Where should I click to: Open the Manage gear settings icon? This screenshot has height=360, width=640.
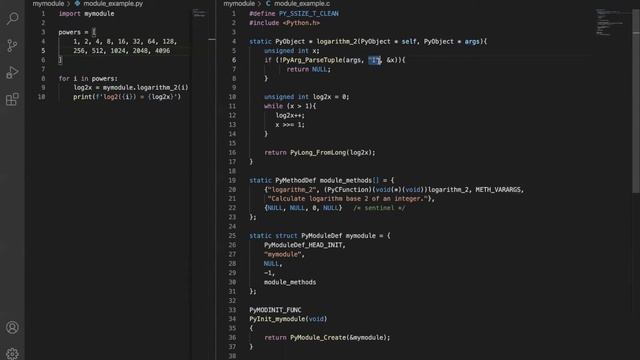coord(12,353)
